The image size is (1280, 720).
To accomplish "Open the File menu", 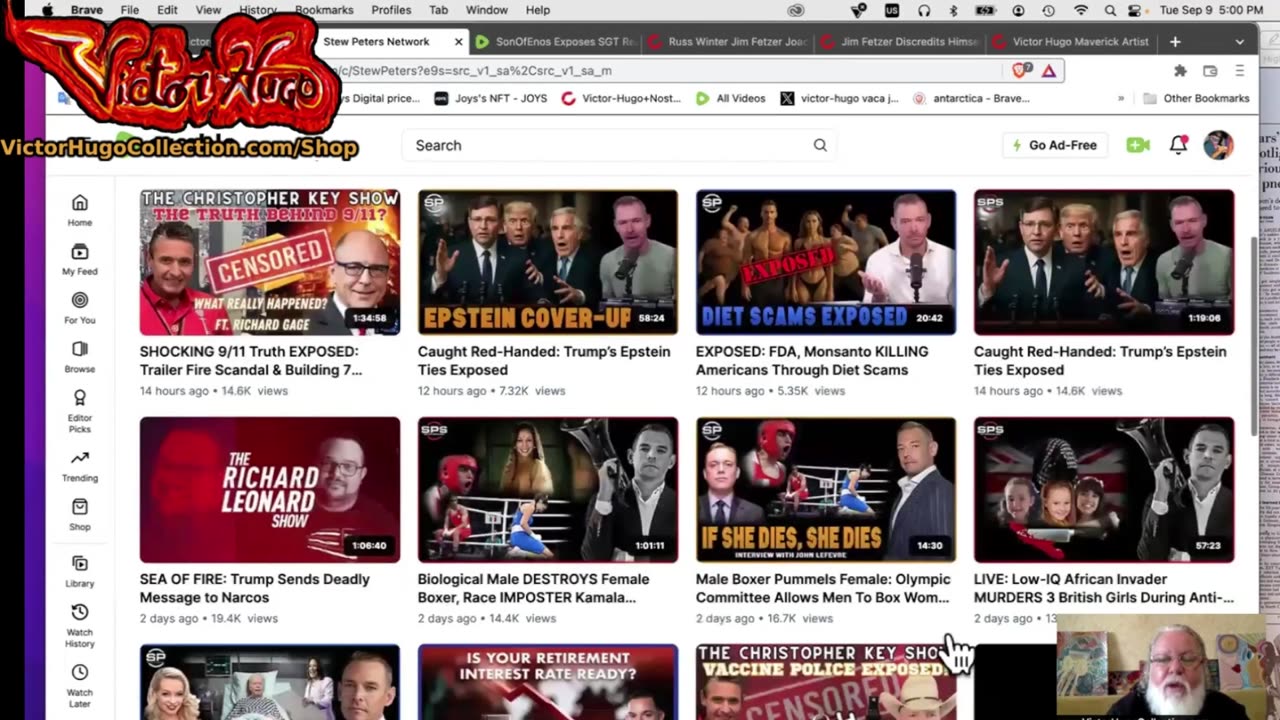I will coord(130,10).
